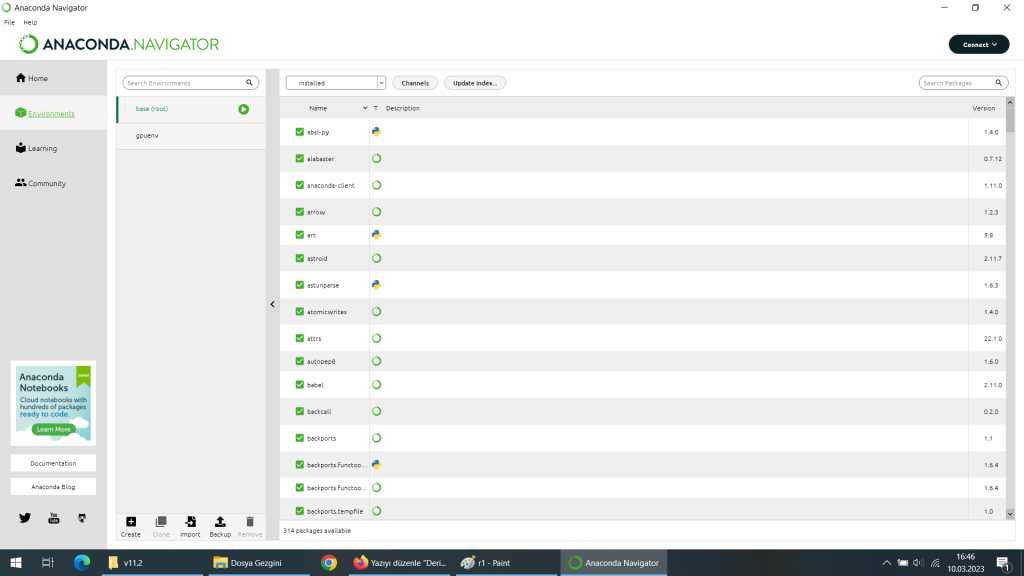Image resolution: width=1024 pixels, height=576 pixels.
Task: Click the Search Packages input field
Action: (x=957, y=83)
